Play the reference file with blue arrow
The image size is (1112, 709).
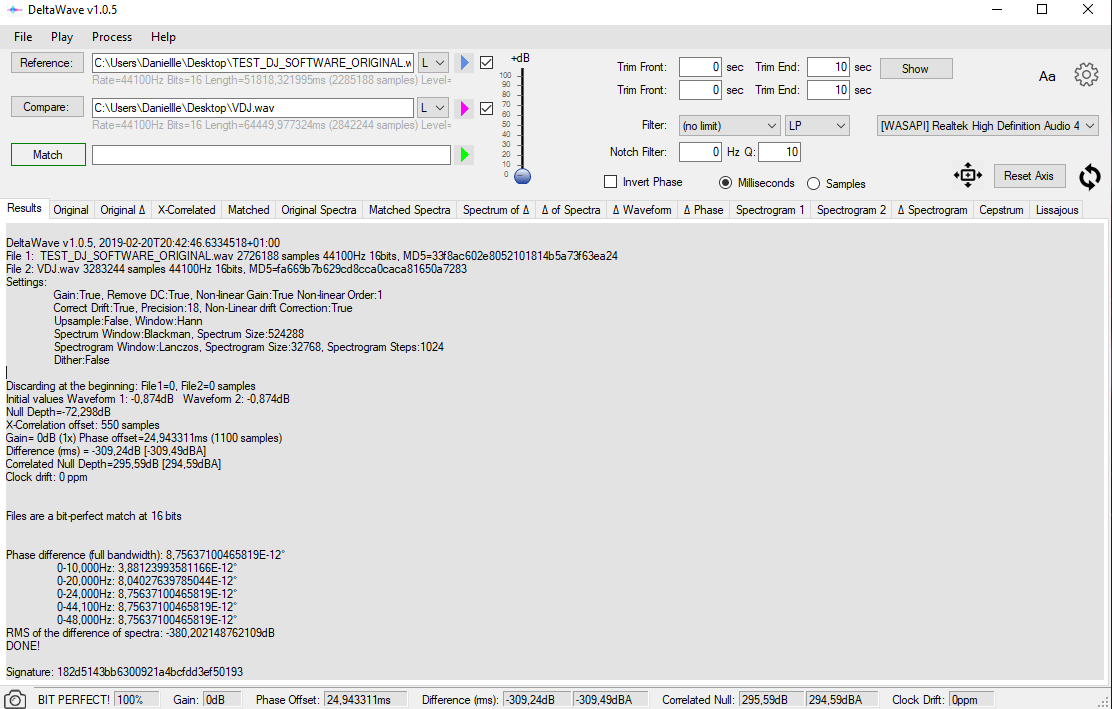click(464, 63)
